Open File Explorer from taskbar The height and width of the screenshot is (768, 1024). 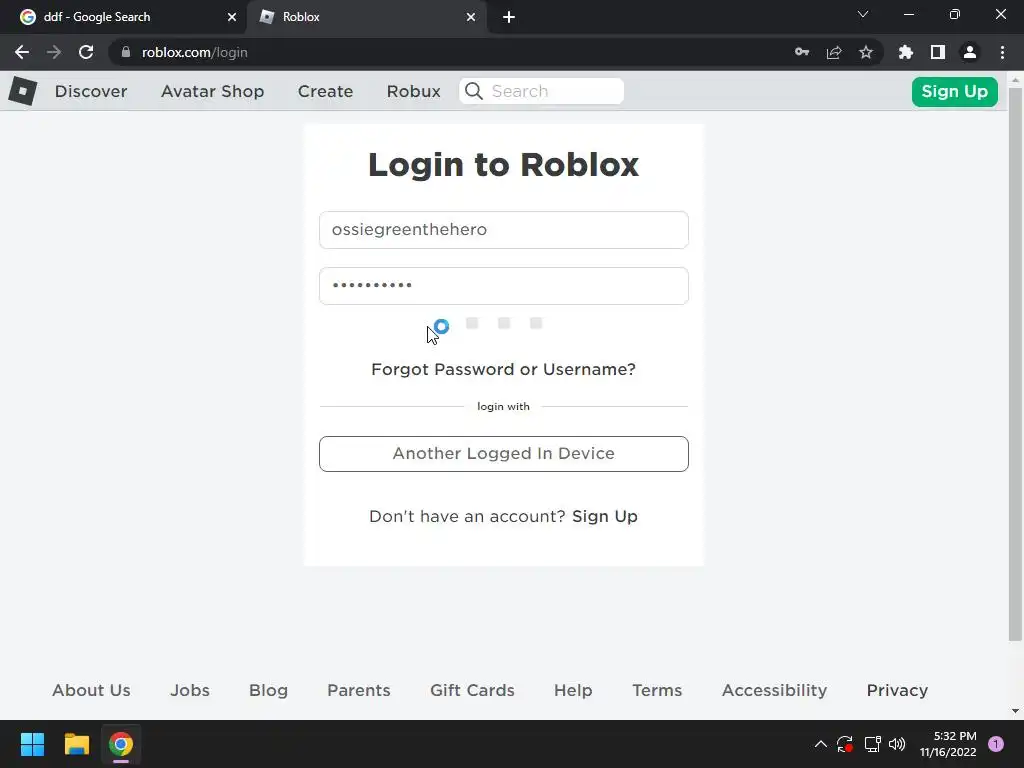[76, 744]
